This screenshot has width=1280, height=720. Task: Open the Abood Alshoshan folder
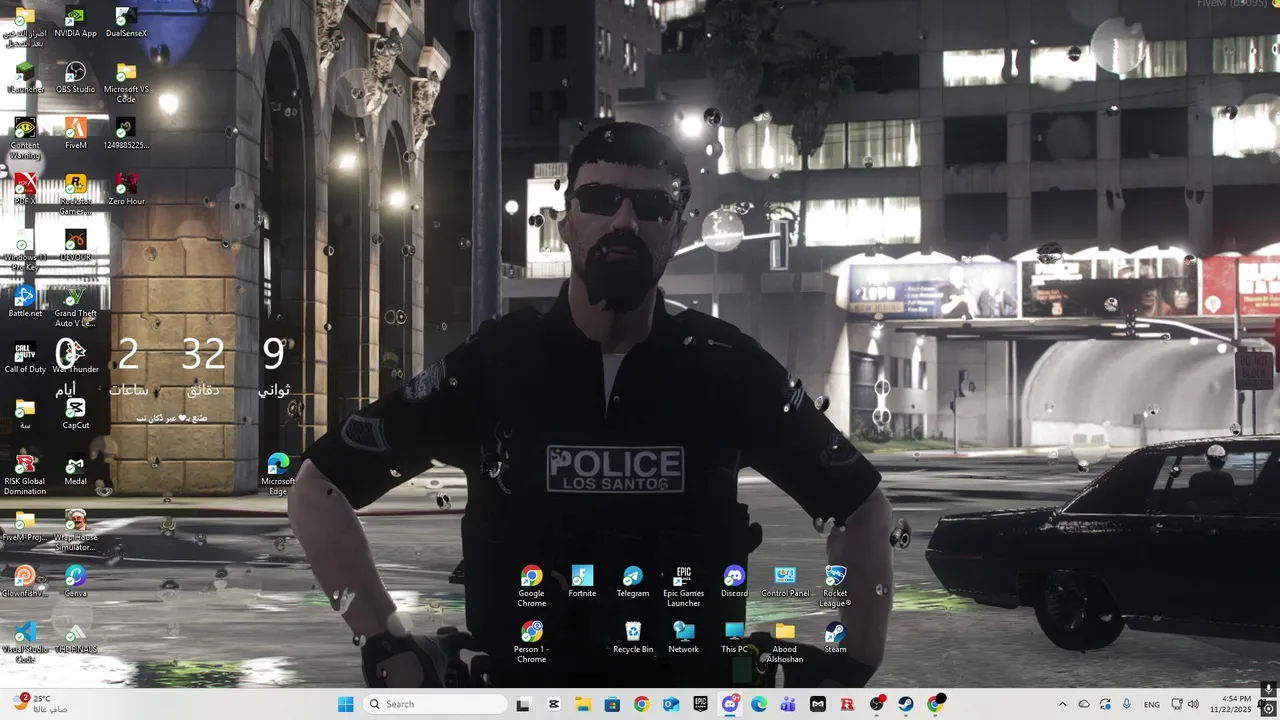(785, 644)
